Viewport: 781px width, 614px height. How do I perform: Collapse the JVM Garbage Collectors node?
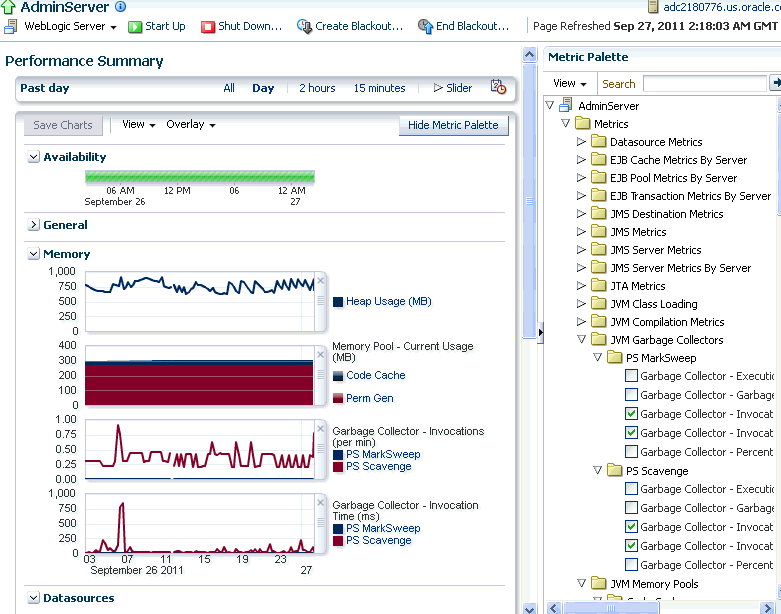(581, 339)
